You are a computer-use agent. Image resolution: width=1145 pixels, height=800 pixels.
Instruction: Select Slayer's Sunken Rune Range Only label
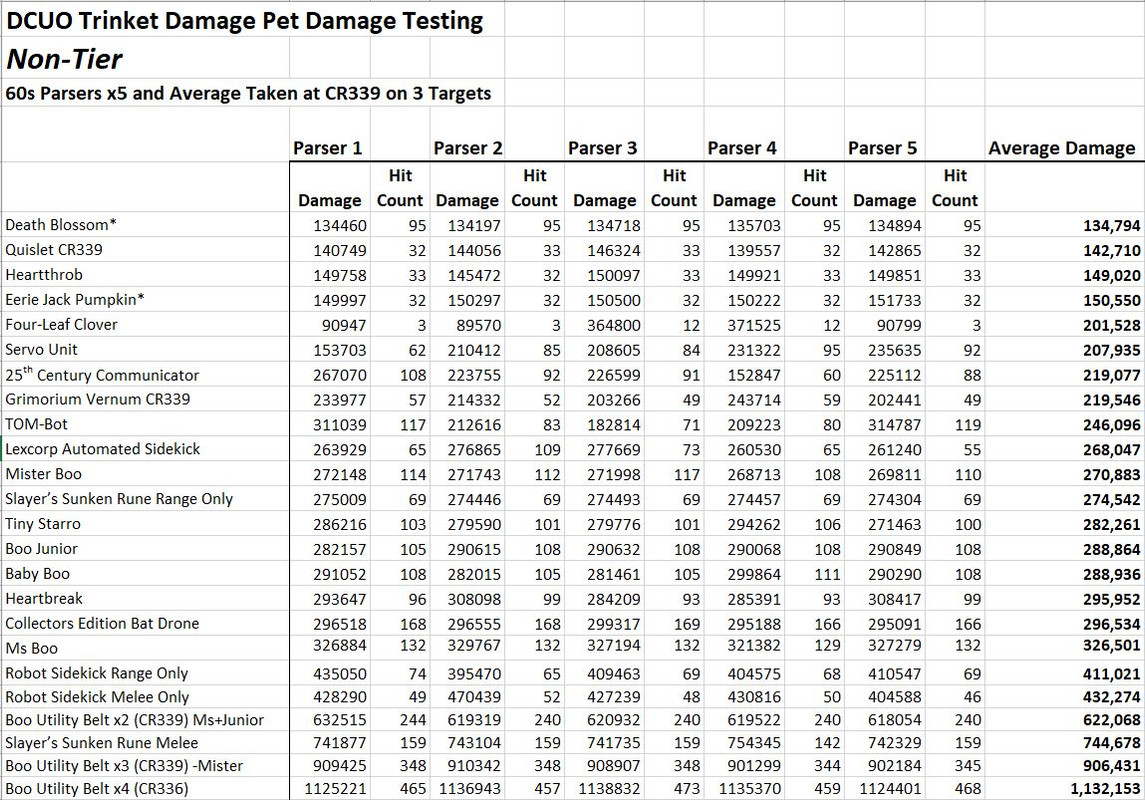tap(119, 499)
